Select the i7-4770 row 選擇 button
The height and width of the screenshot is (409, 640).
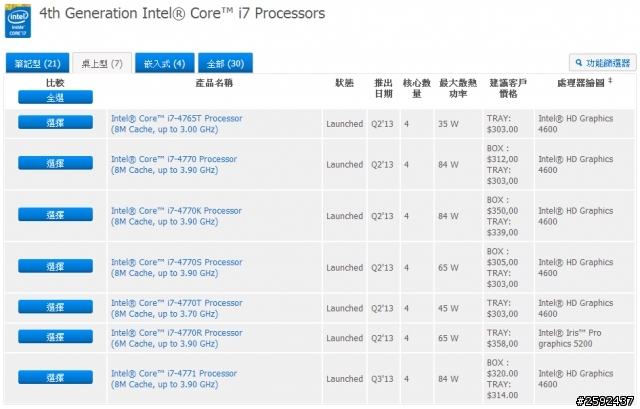click(x=55, y=163)
